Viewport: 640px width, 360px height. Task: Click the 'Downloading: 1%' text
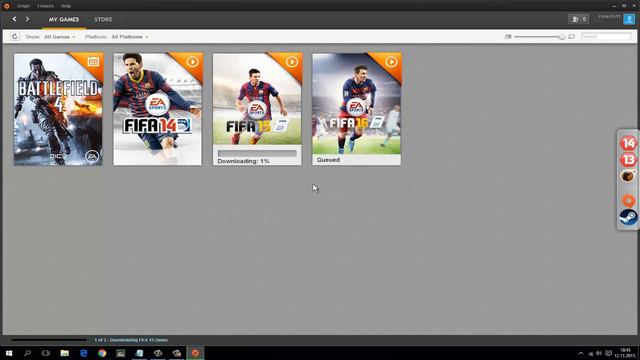(x=243, y=161)
